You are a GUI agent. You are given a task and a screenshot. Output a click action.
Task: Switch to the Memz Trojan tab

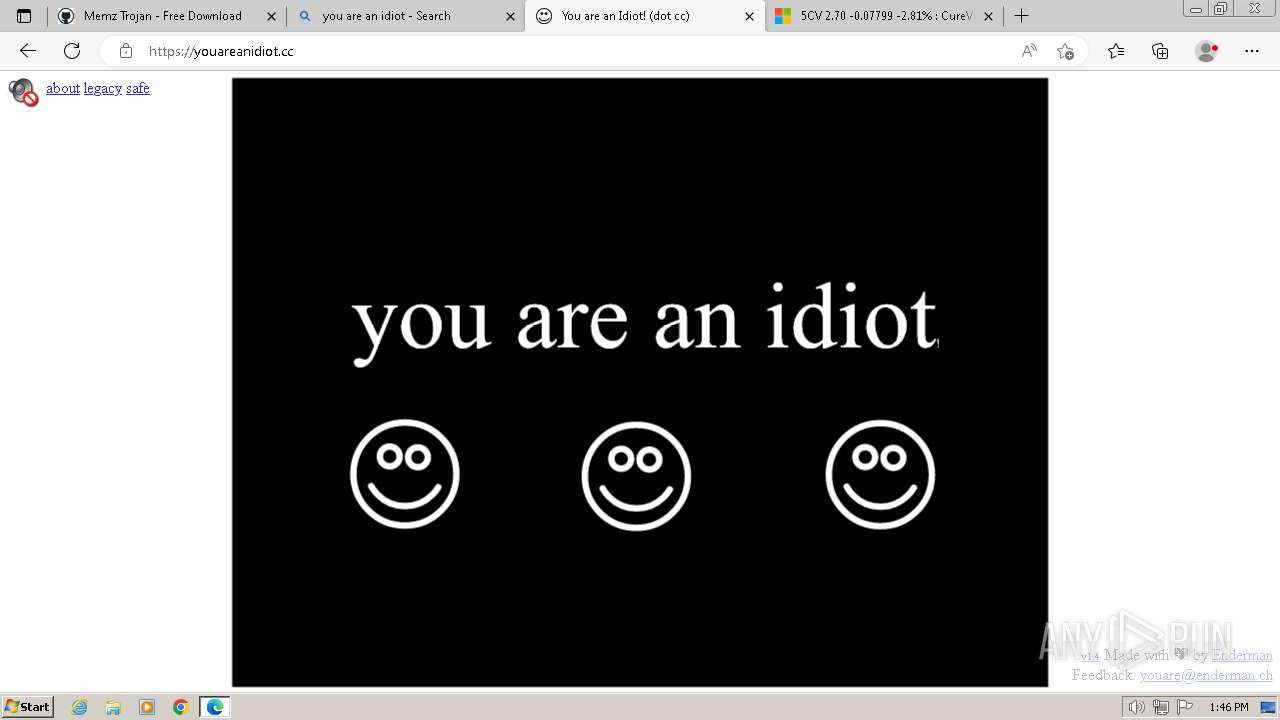[165, 16]
